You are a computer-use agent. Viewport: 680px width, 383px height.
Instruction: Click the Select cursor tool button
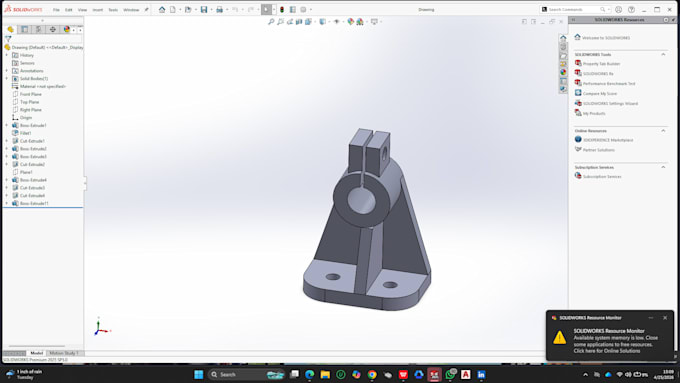pyautogui.click(x=266, y=10)
